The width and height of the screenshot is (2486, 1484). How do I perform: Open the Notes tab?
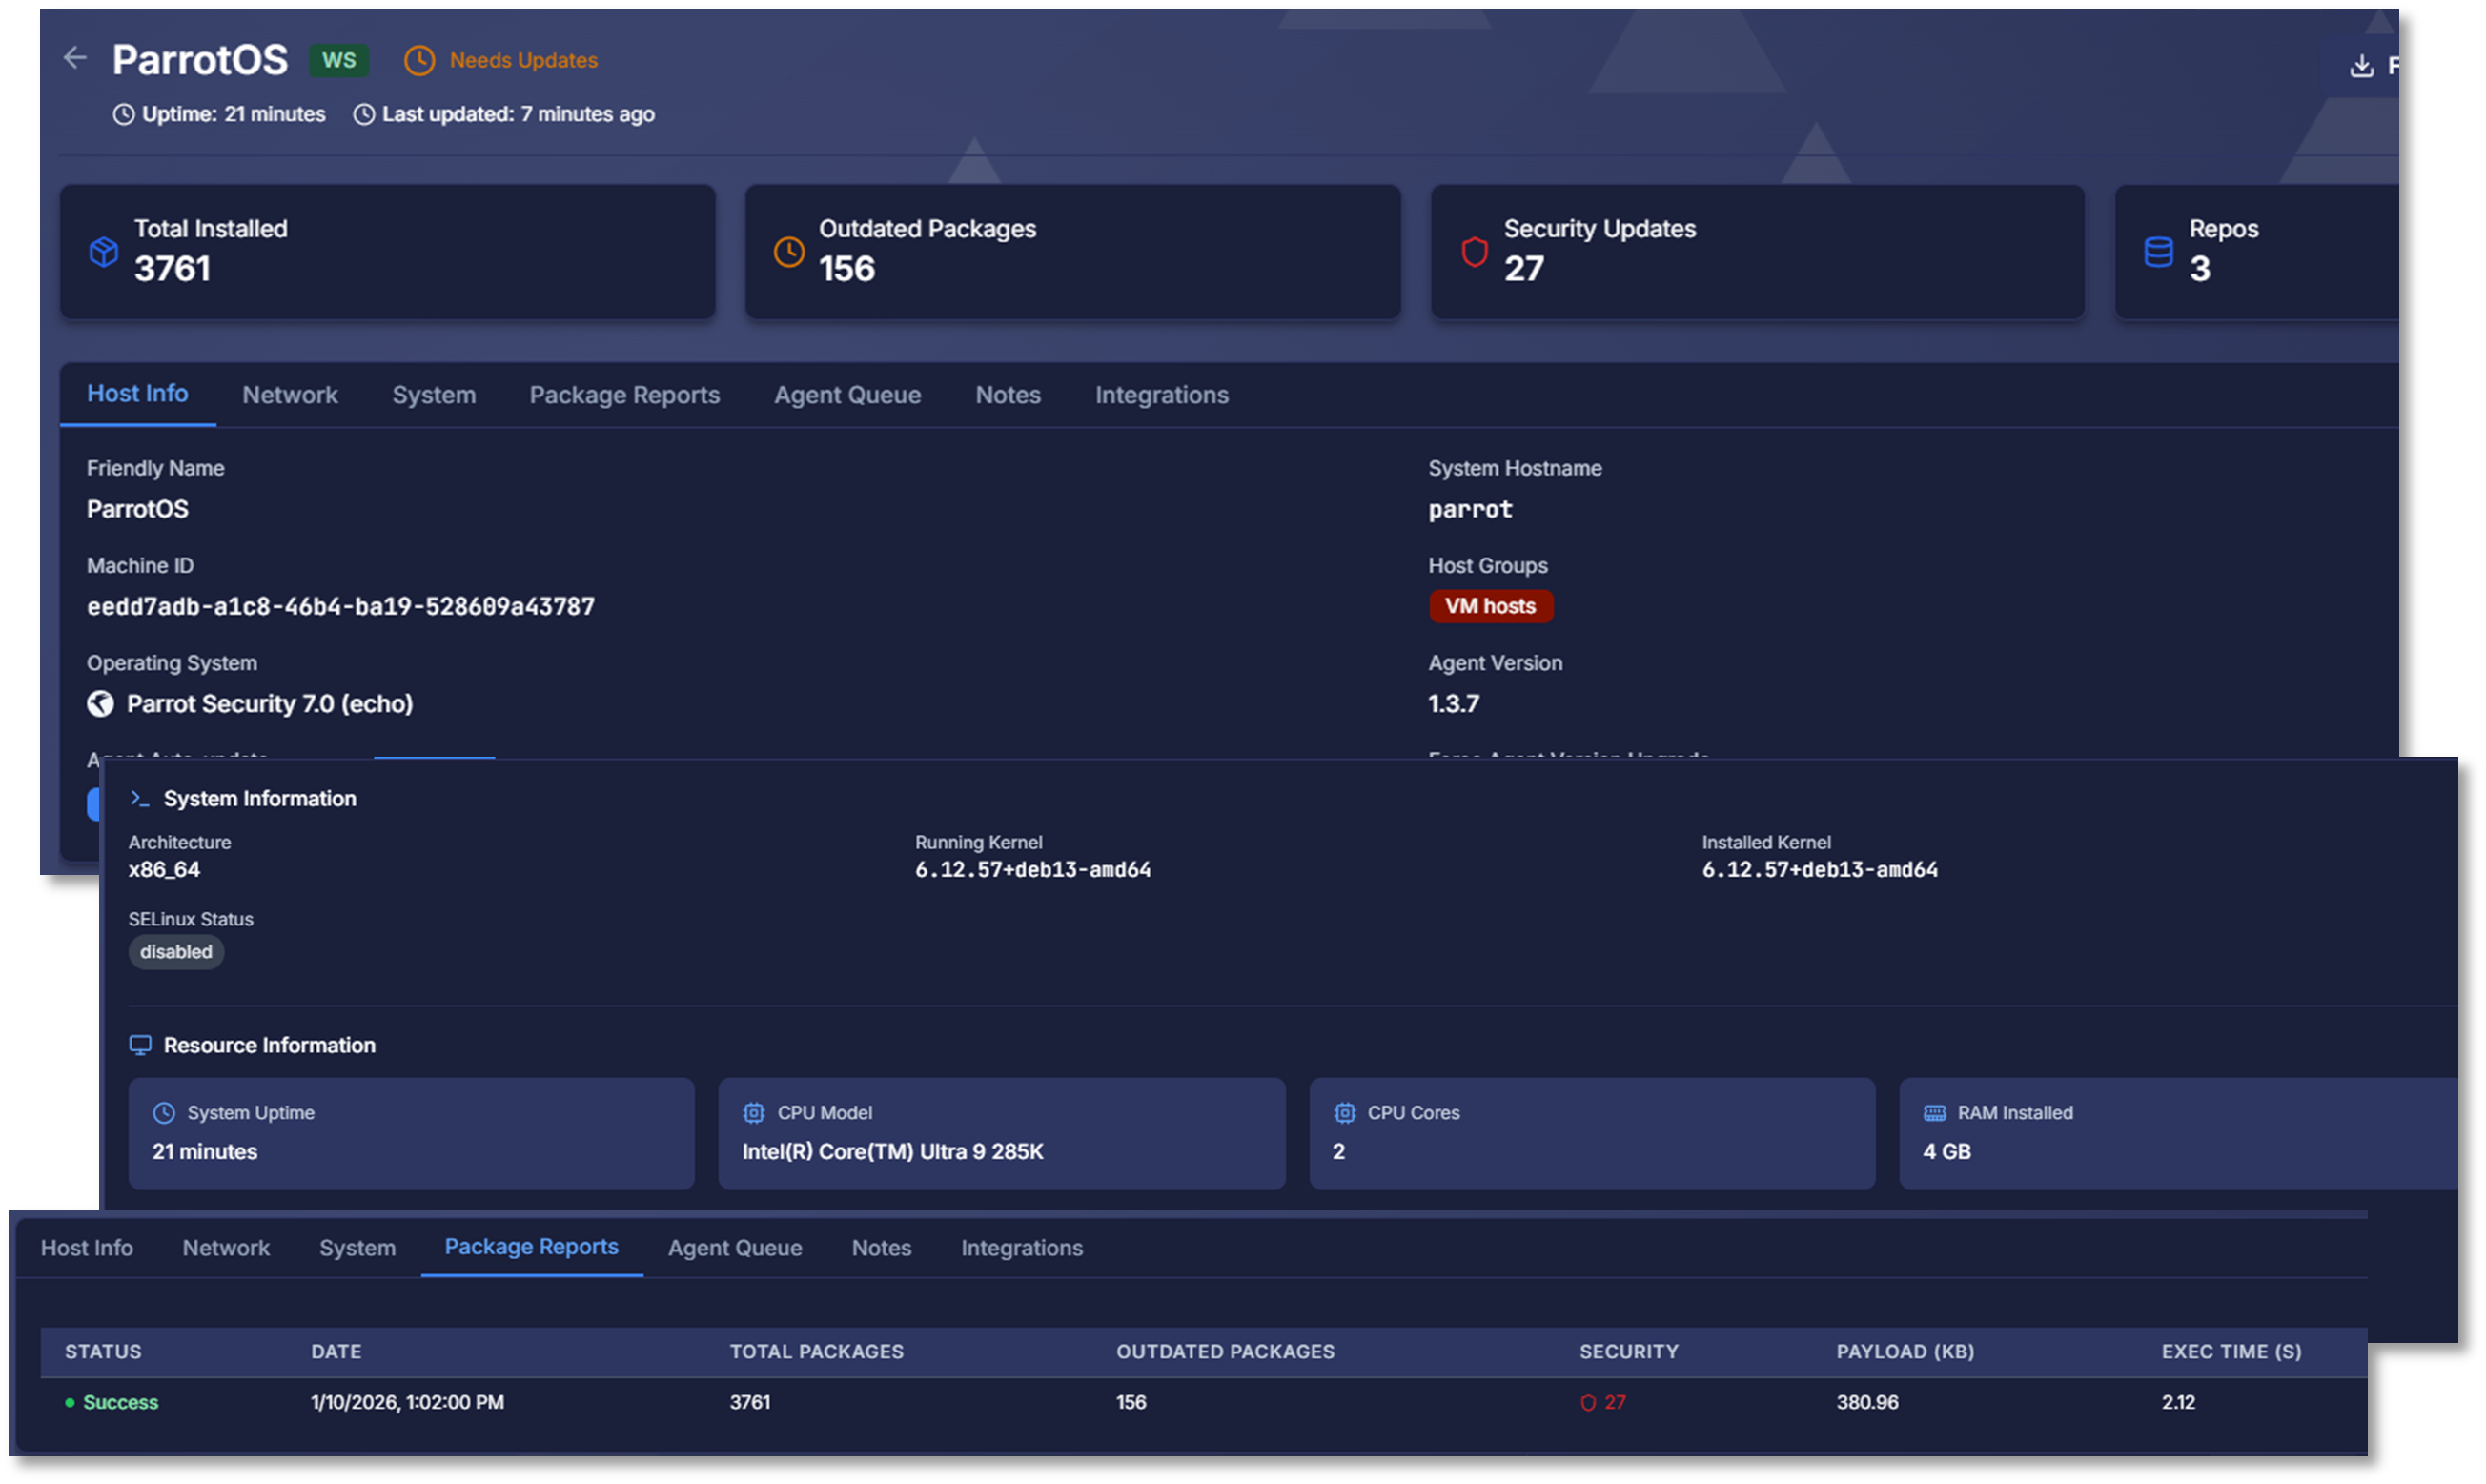click(x=1007, y=394)
